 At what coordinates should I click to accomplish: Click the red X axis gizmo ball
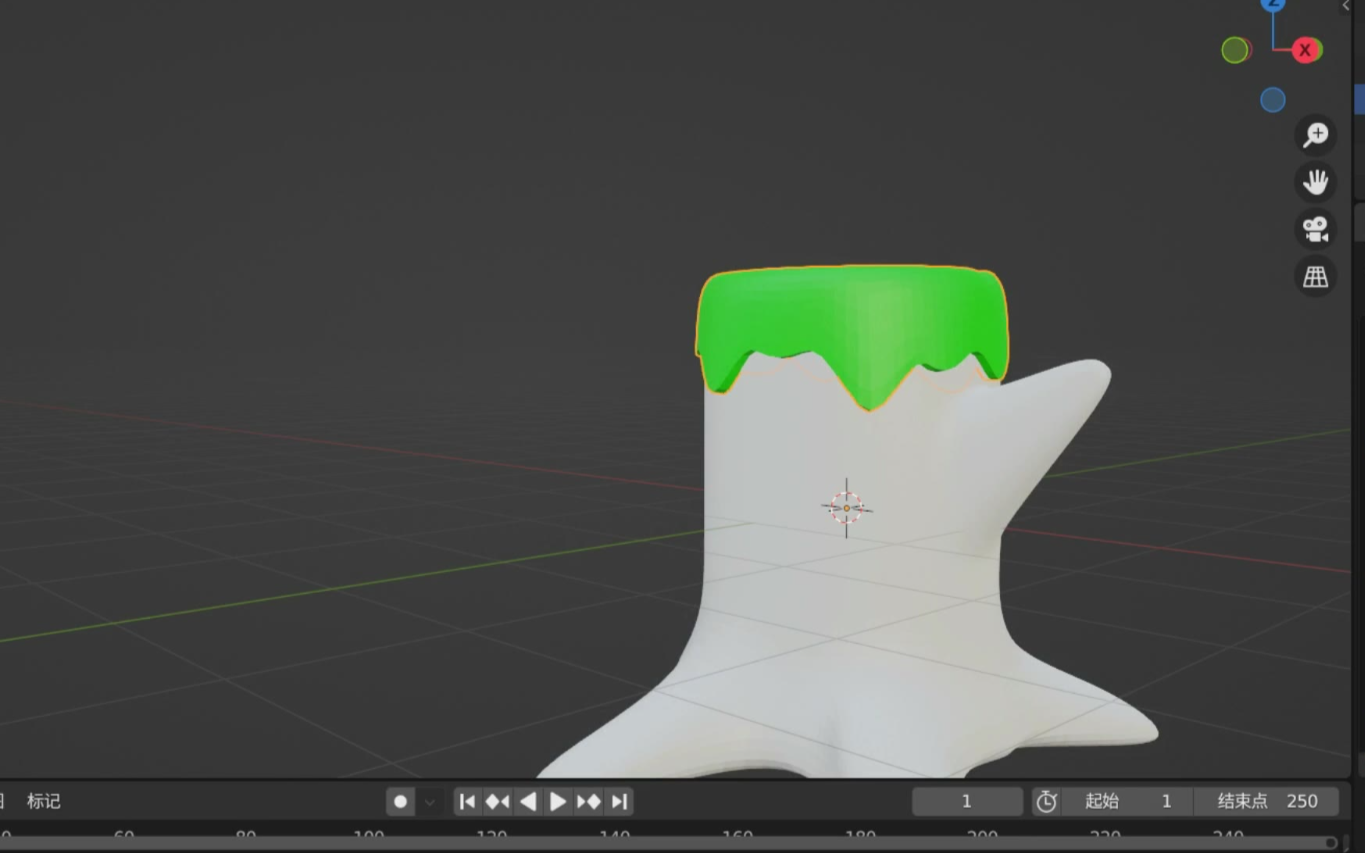coord(1305,50)
